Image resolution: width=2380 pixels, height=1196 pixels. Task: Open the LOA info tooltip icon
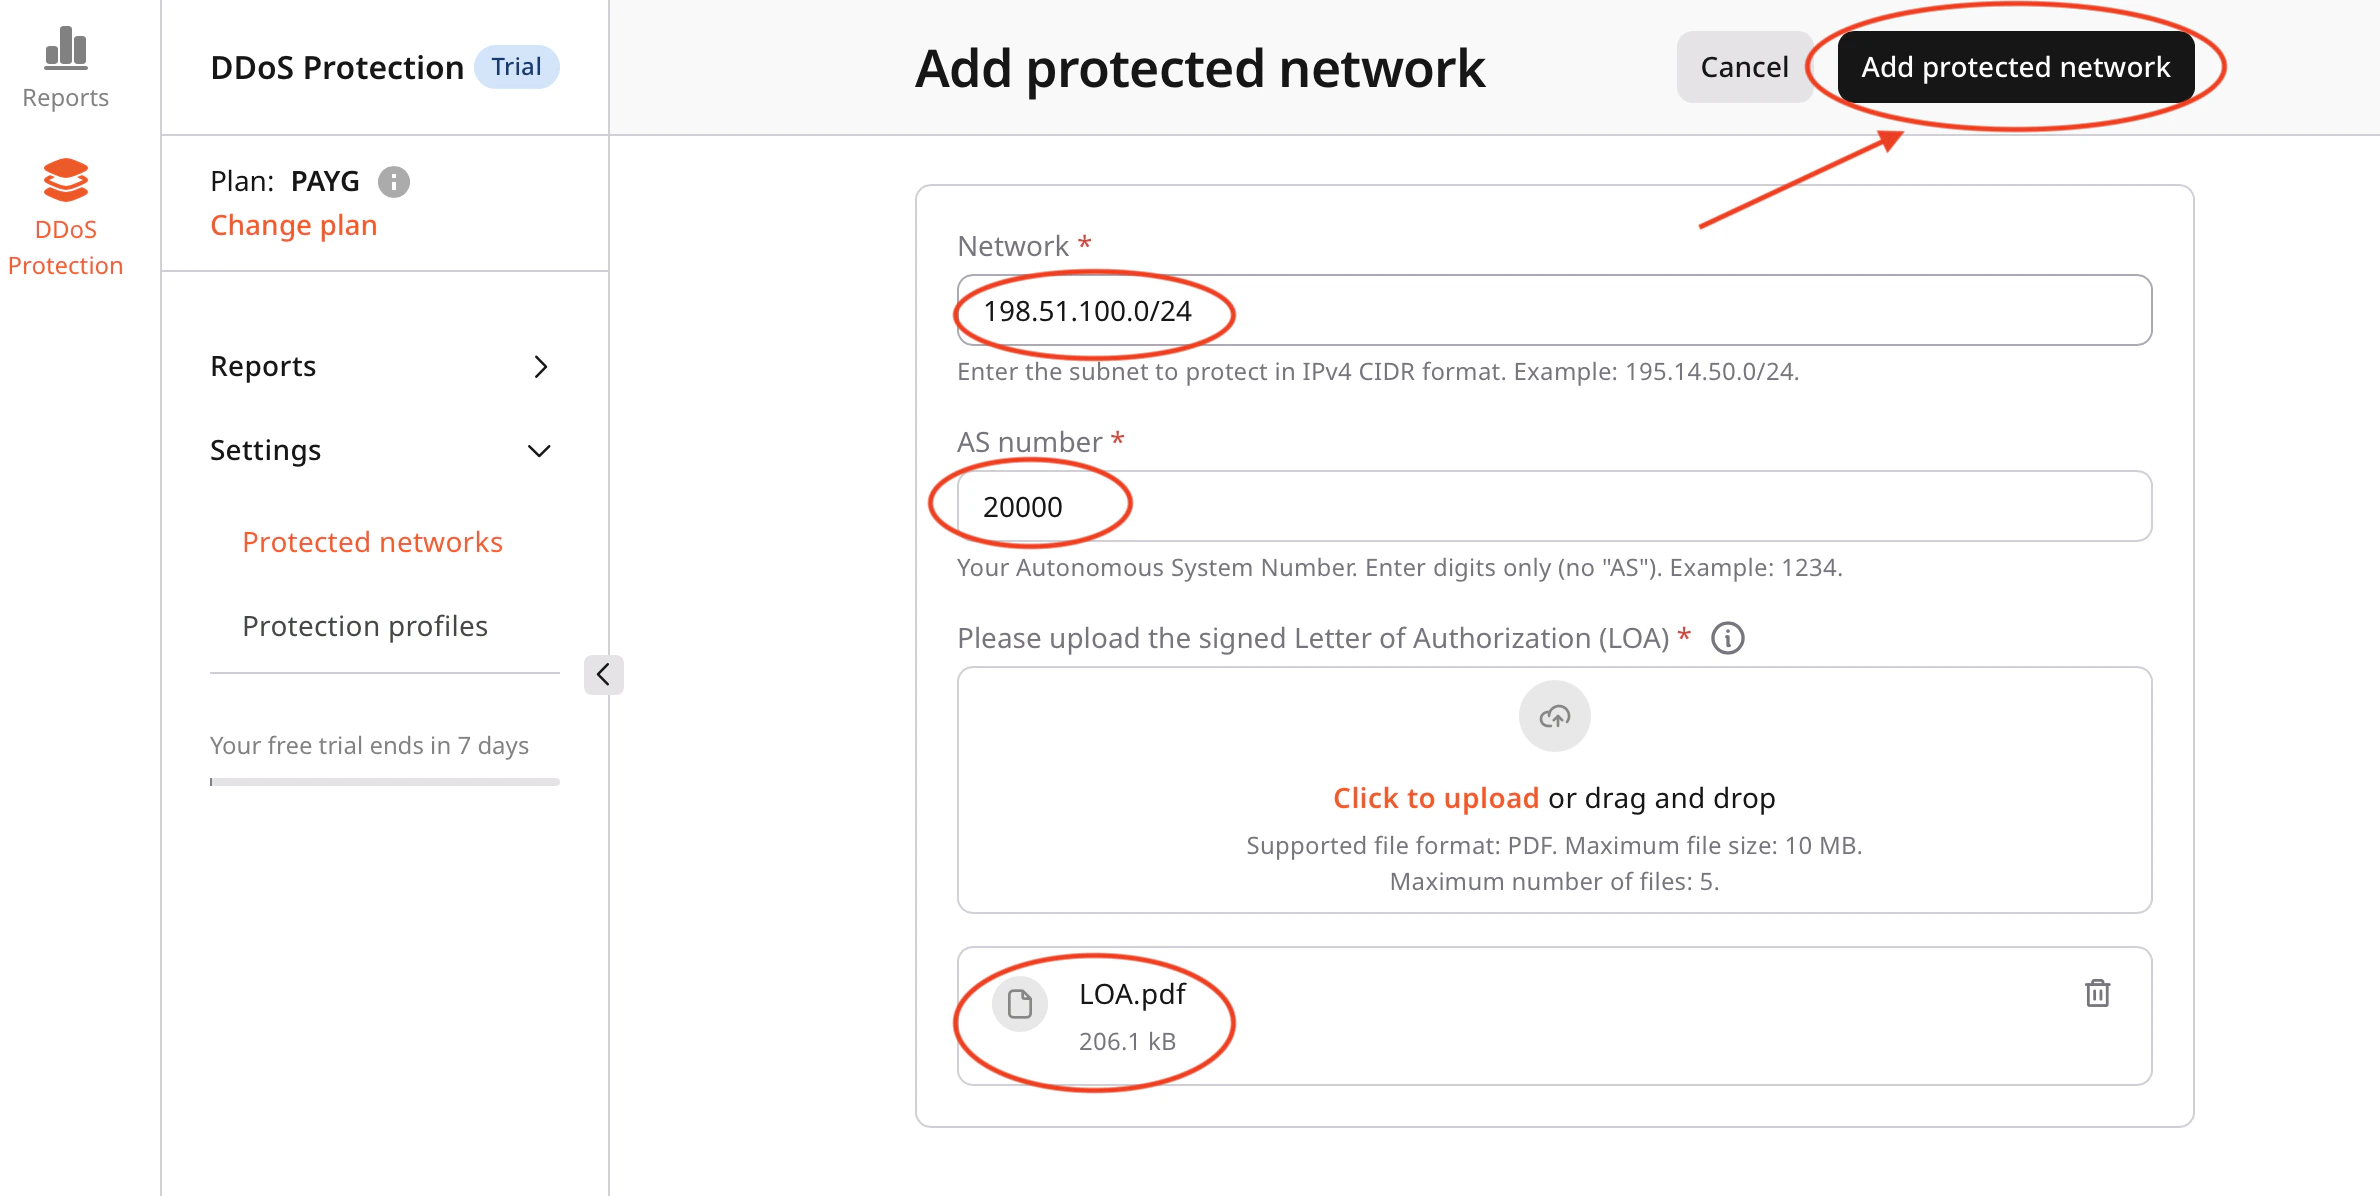click(1728, 638)
